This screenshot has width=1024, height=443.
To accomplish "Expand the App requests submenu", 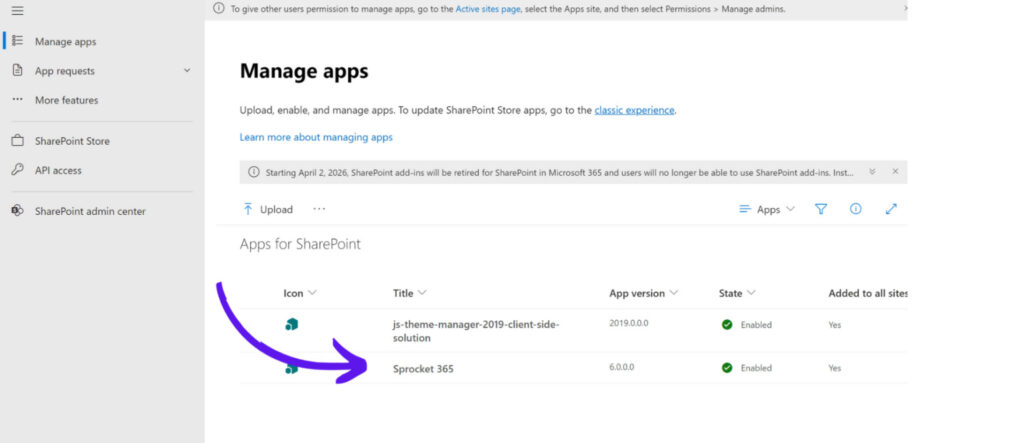I will tap(187, 71).
